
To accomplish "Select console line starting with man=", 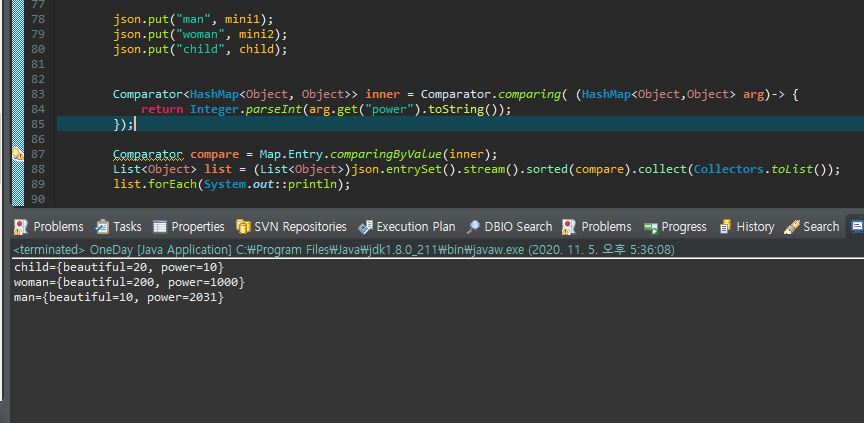I will coord(119,297).
